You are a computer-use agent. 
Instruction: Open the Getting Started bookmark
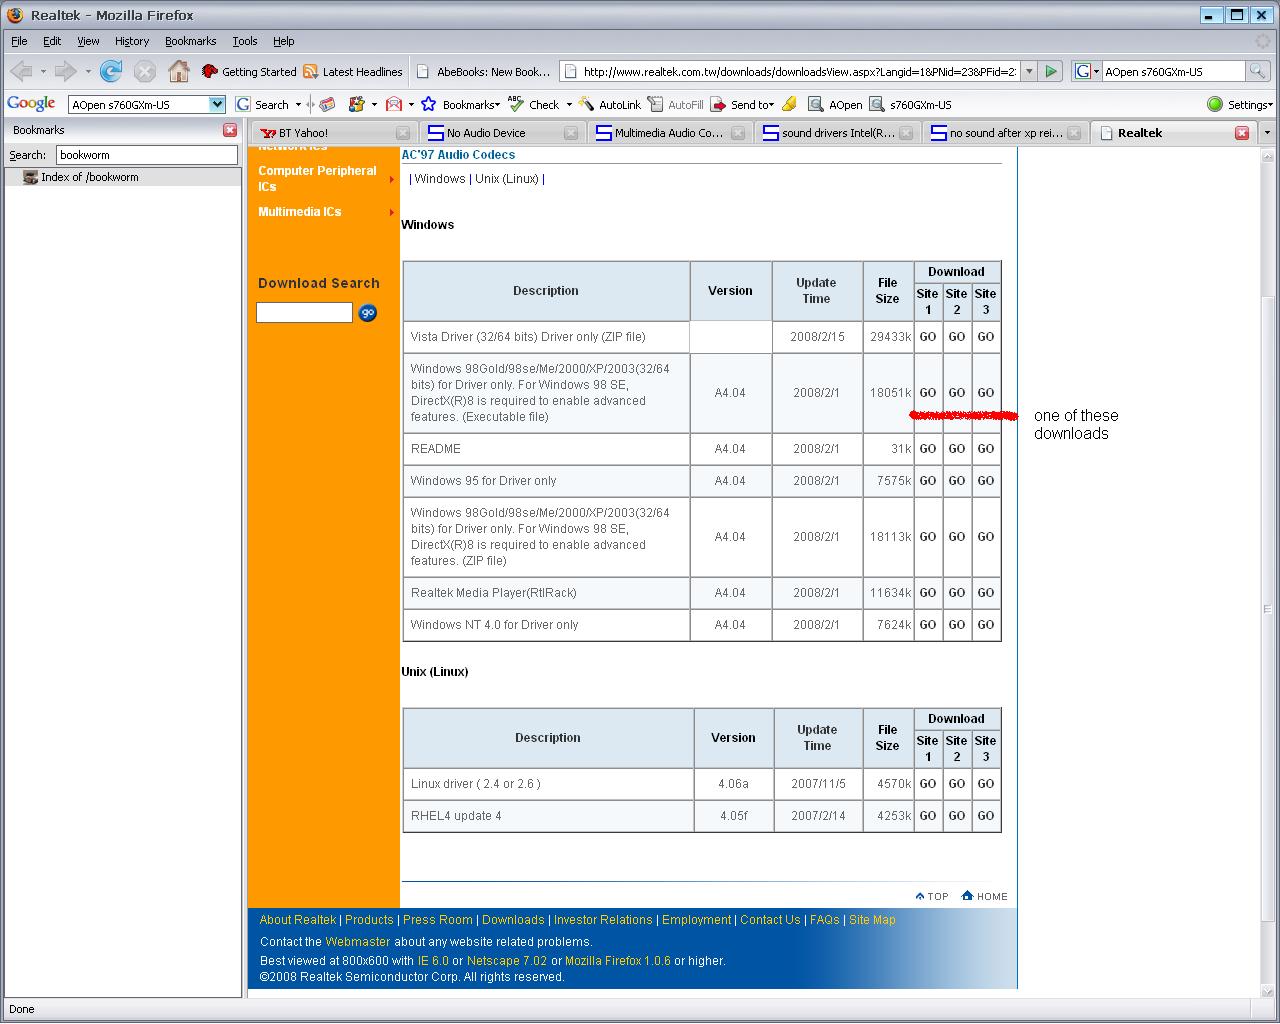tap(249, 72)
